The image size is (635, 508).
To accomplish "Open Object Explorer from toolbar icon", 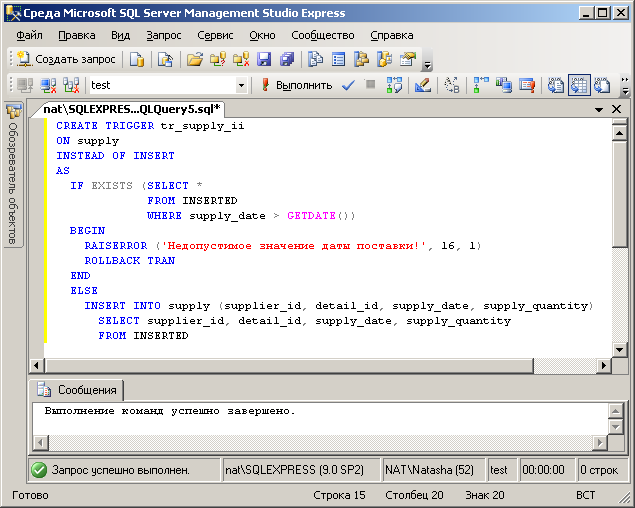I will 361,60.
